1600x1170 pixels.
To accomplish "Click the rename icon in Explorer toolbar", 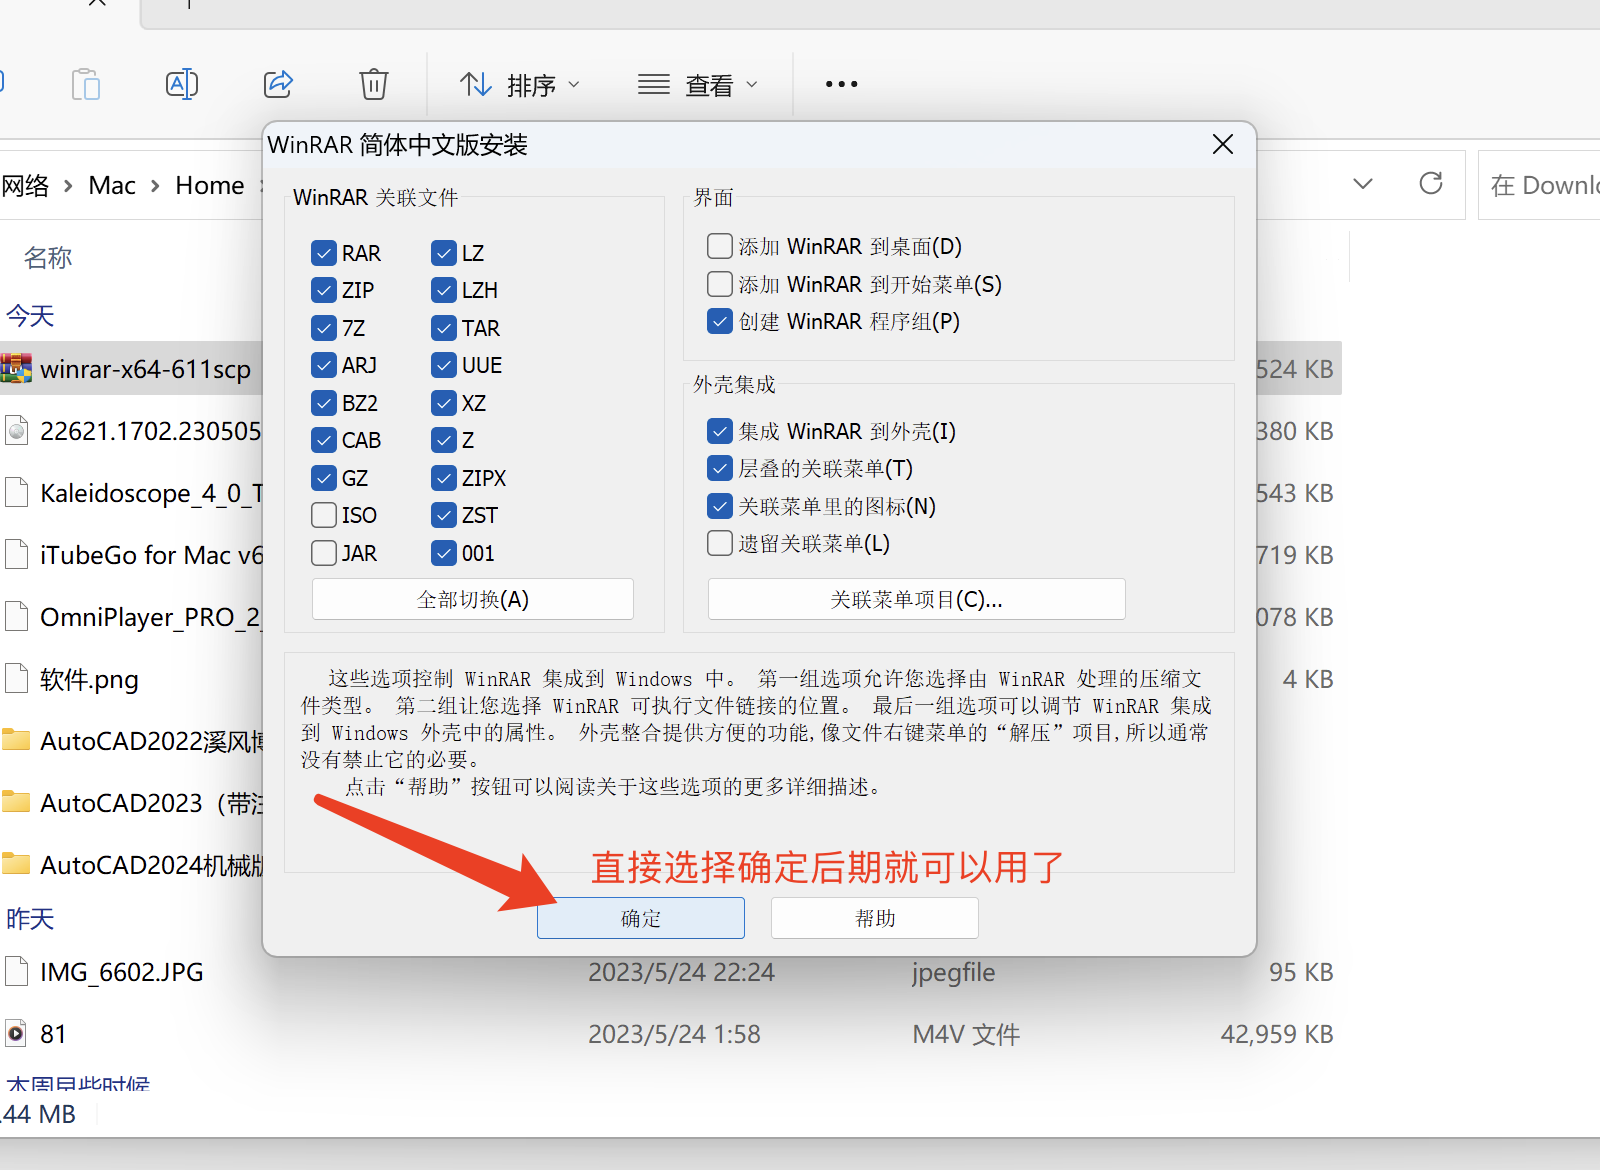I will tap(182, 84).
